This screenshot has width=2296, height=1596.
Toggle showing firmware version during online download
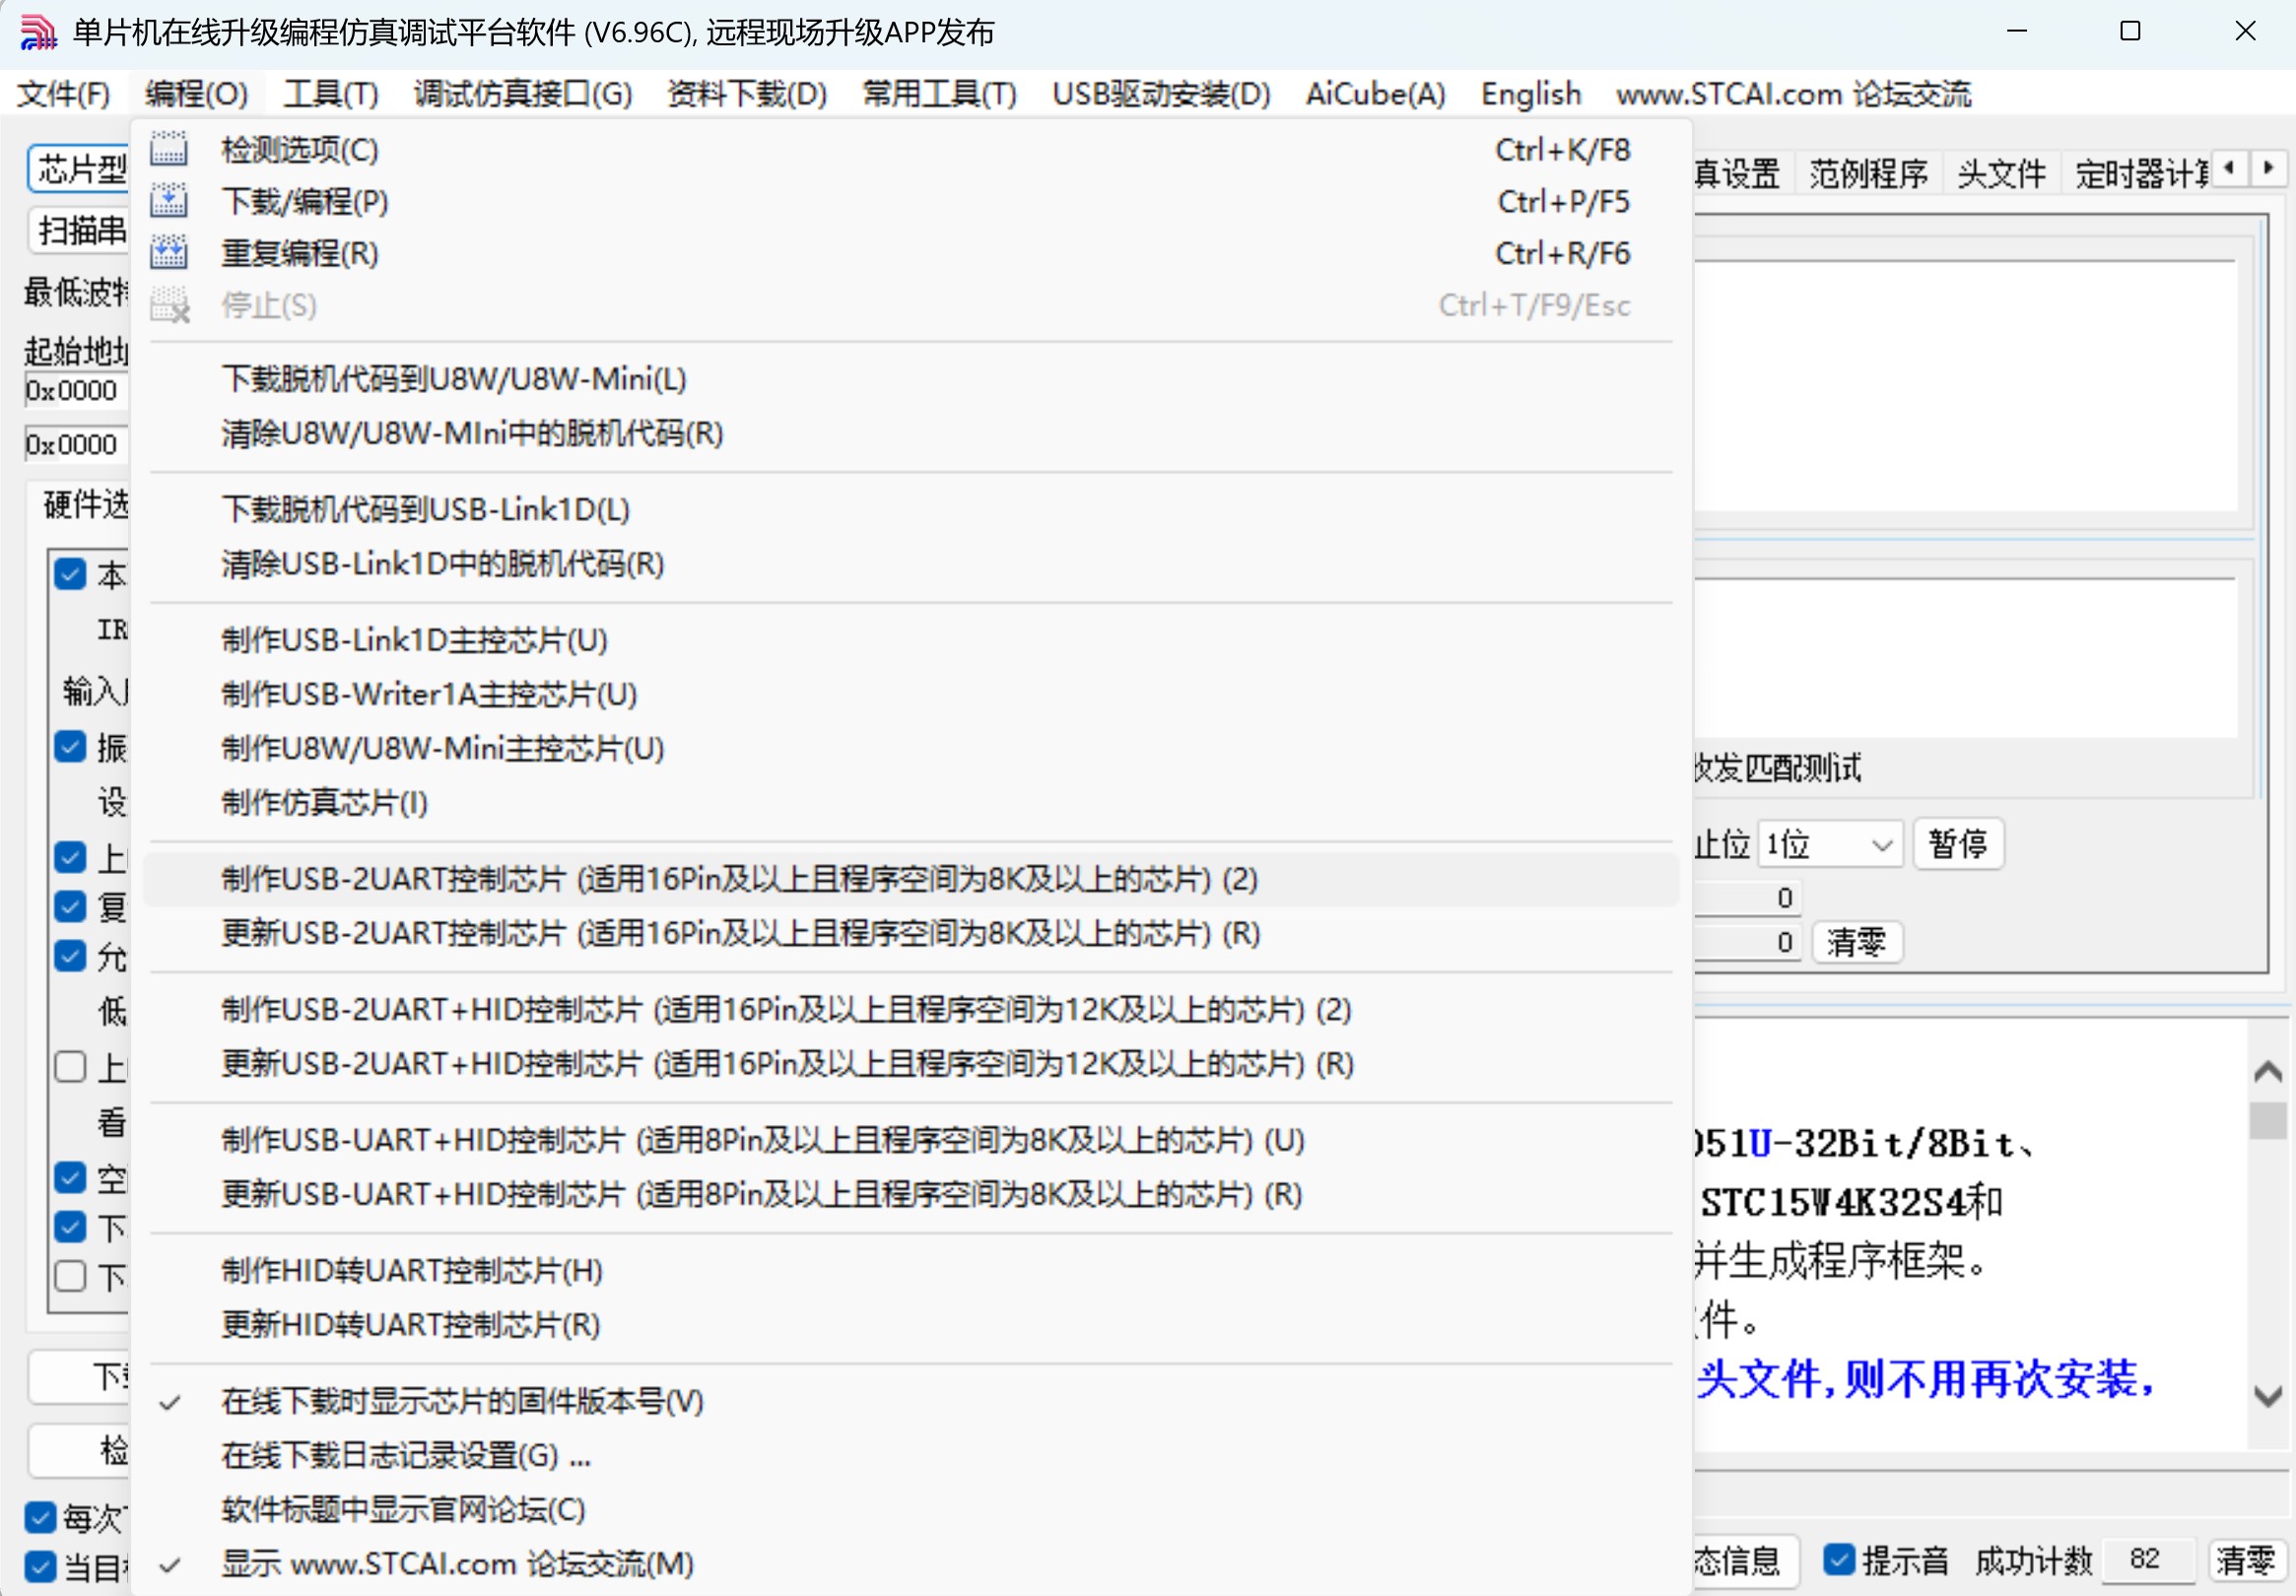point(462,1401)
